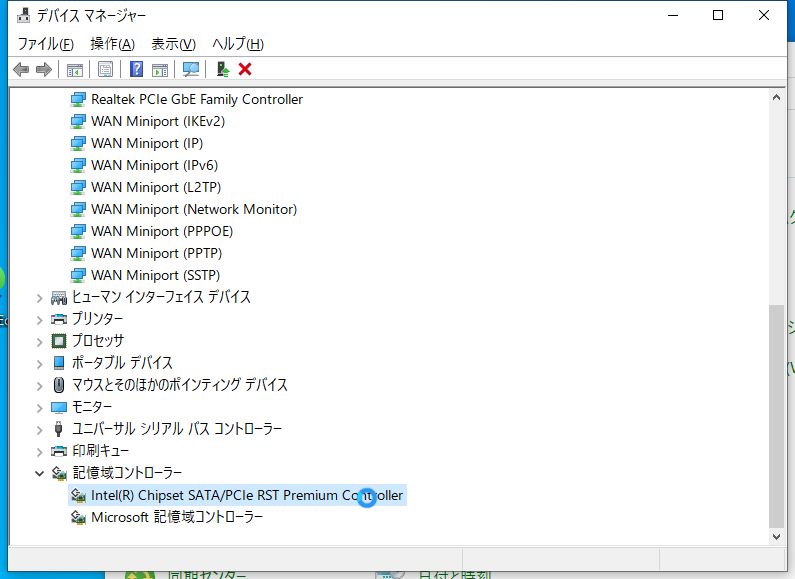Scan for hardware changes via monitor icon

pyautogui.click(x=191, y=69)
